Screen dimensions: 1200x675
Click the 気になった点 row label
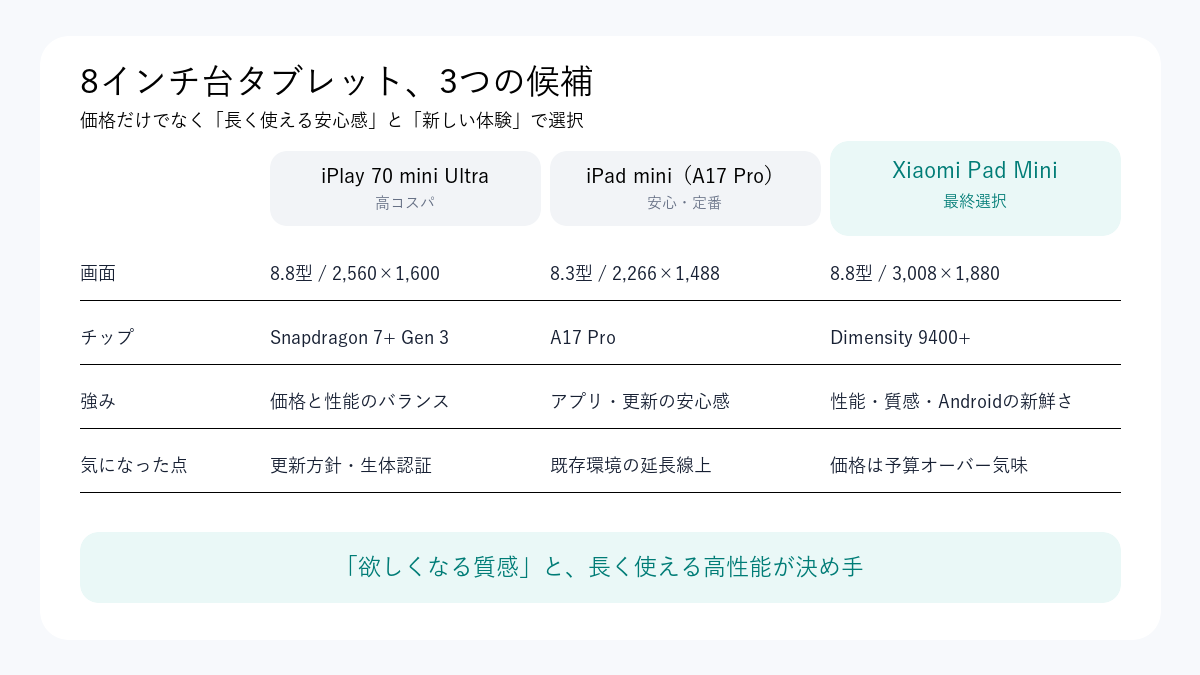(x=134, y=465)
